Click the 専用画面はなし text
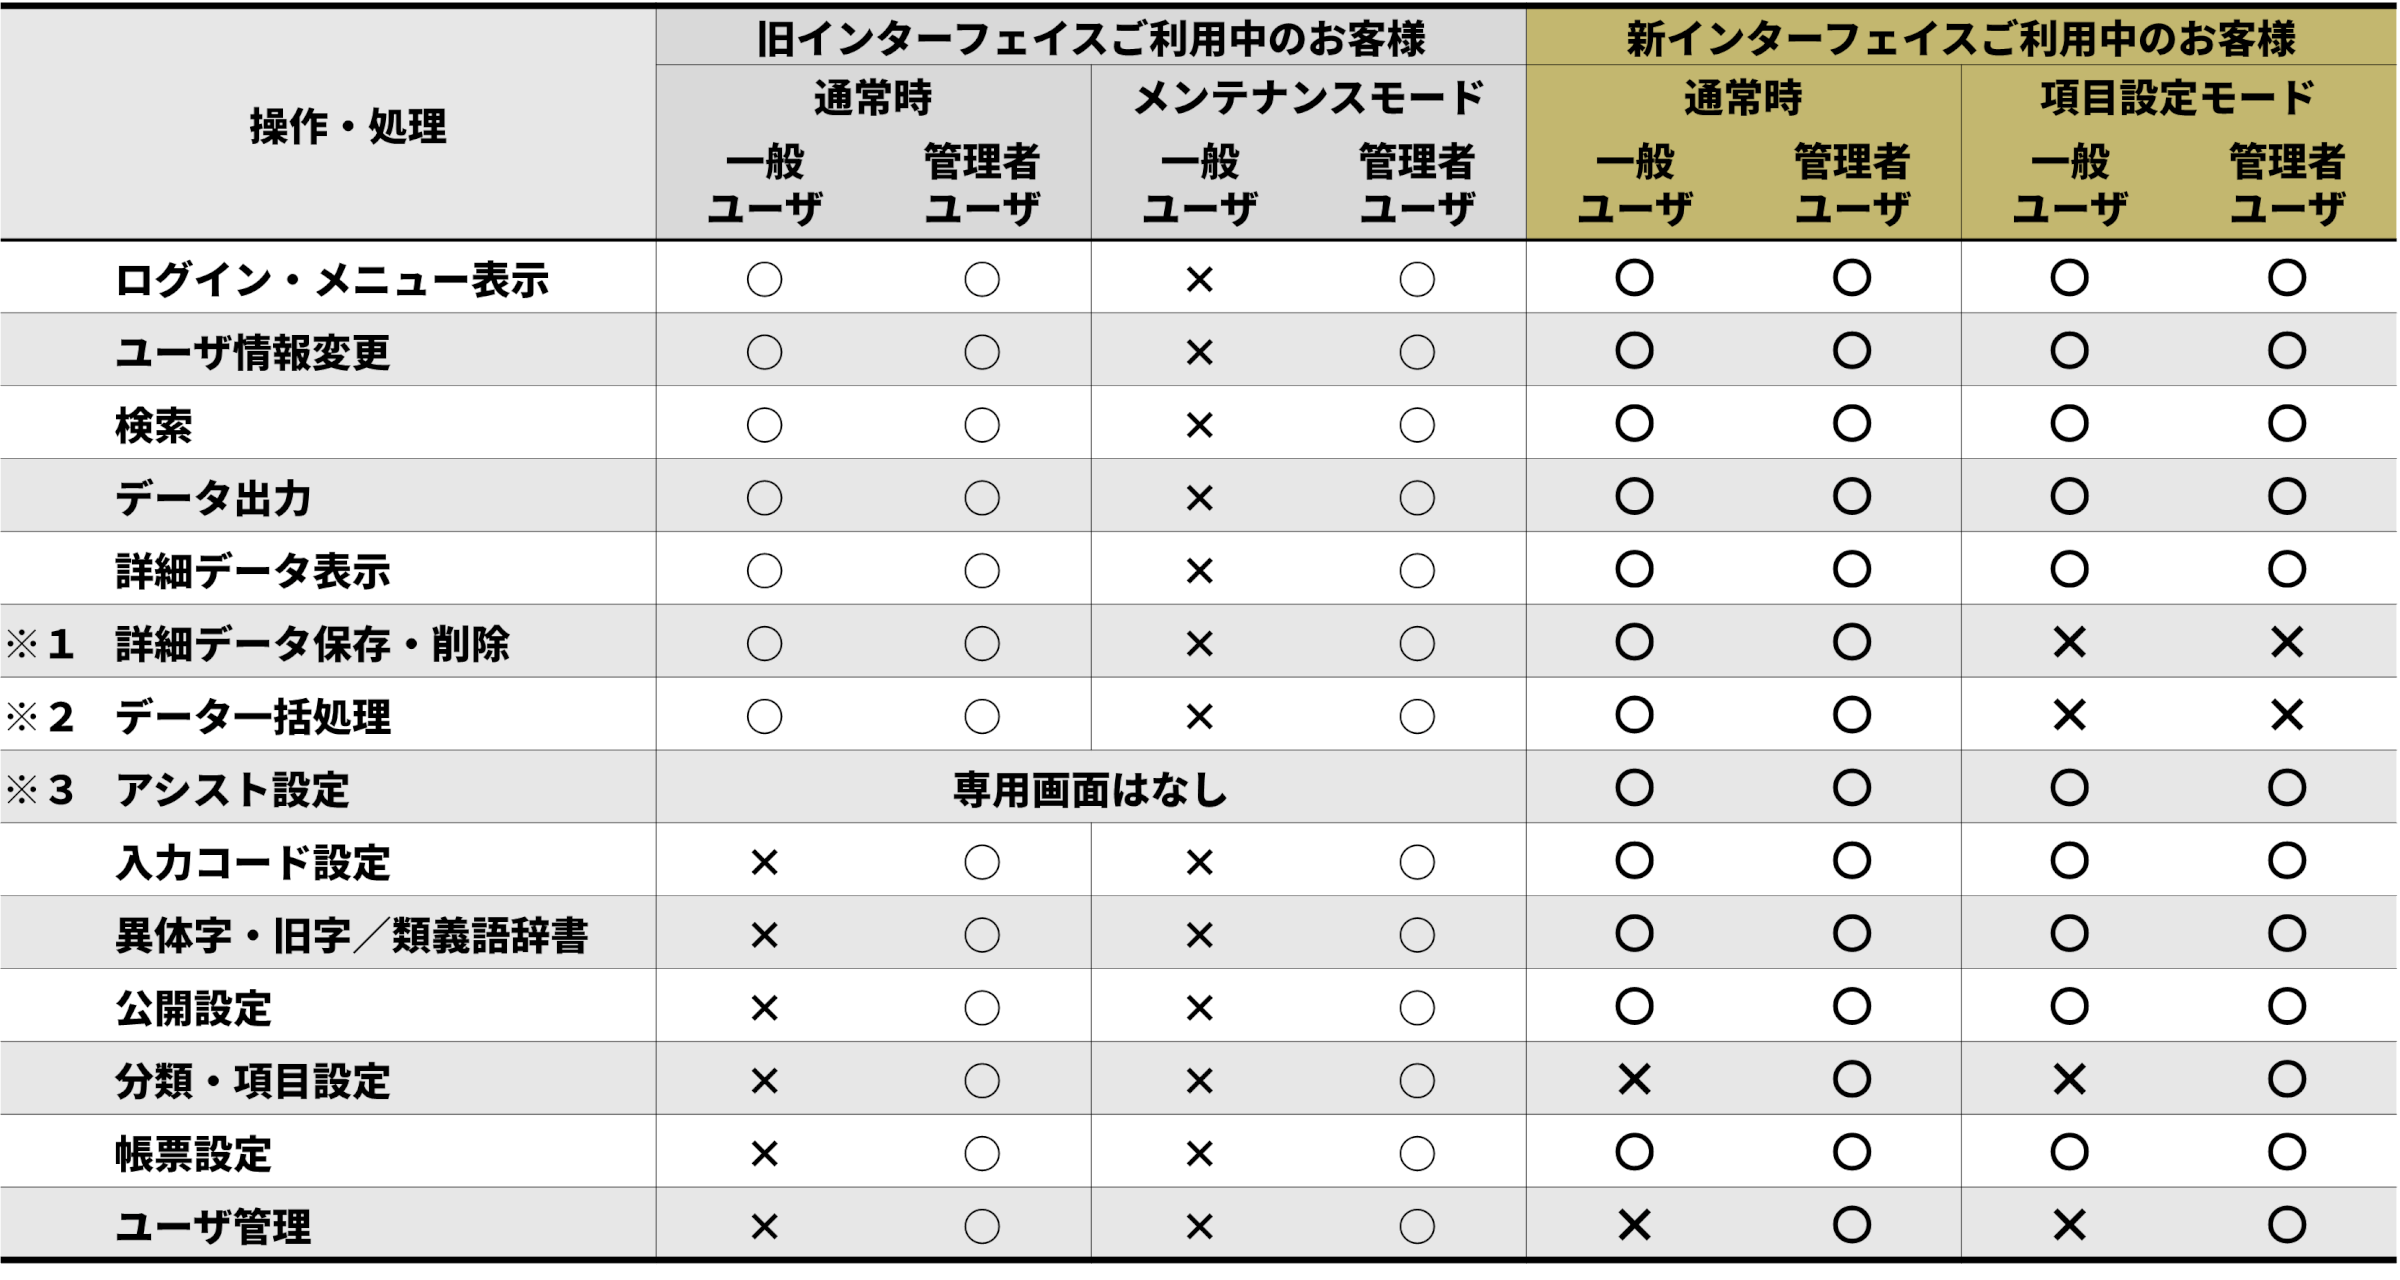Screen dimensions: 2400x1280 1090,790
